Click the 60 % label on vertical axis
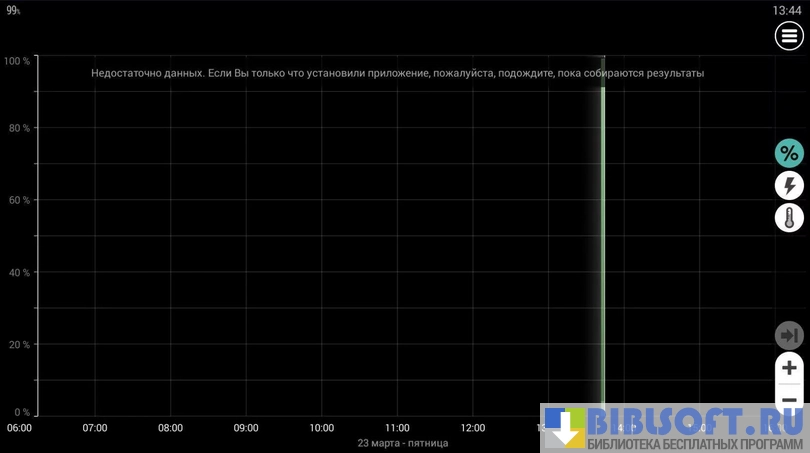Screen dimensions: 810x453 coord(19,200)
